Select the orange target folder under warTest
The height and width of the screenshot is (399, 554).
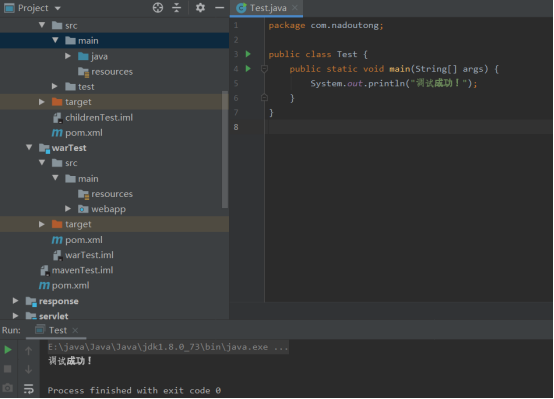(x=57, y=224)
